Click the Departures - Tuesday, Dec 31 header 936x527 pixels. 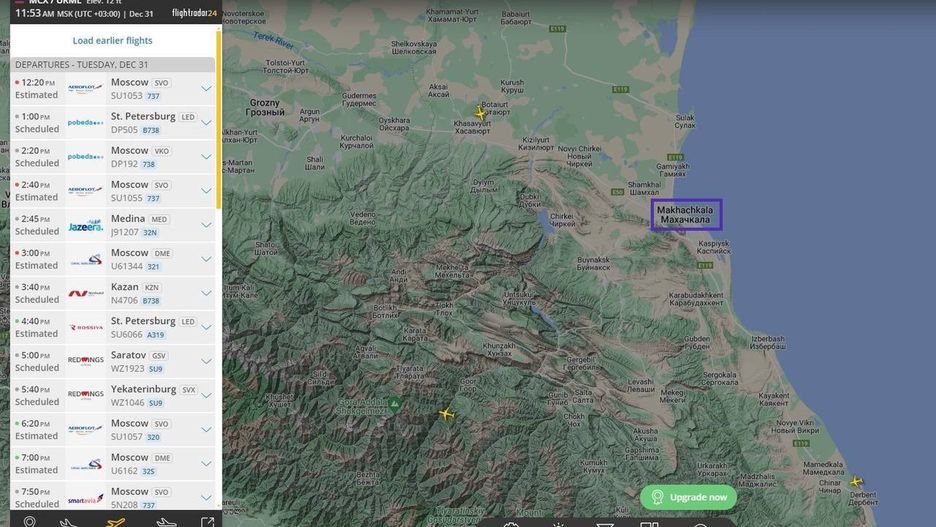(112, 64)
